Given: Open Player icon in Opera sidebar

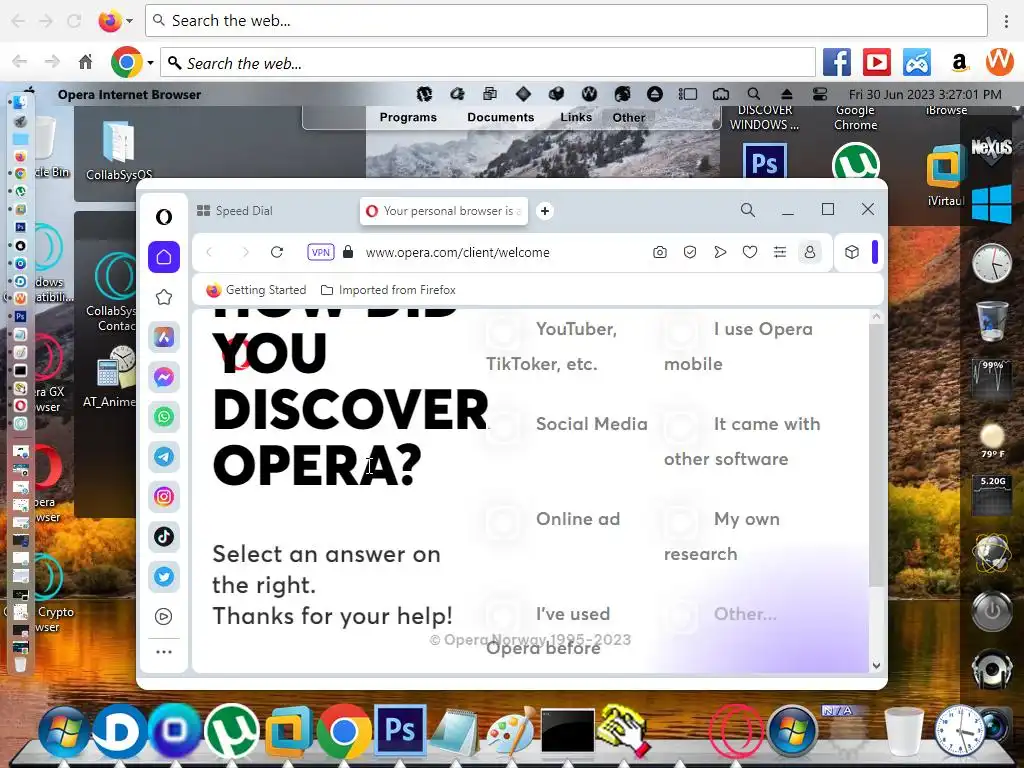Looking at the screenshot, I should (164, 616).
